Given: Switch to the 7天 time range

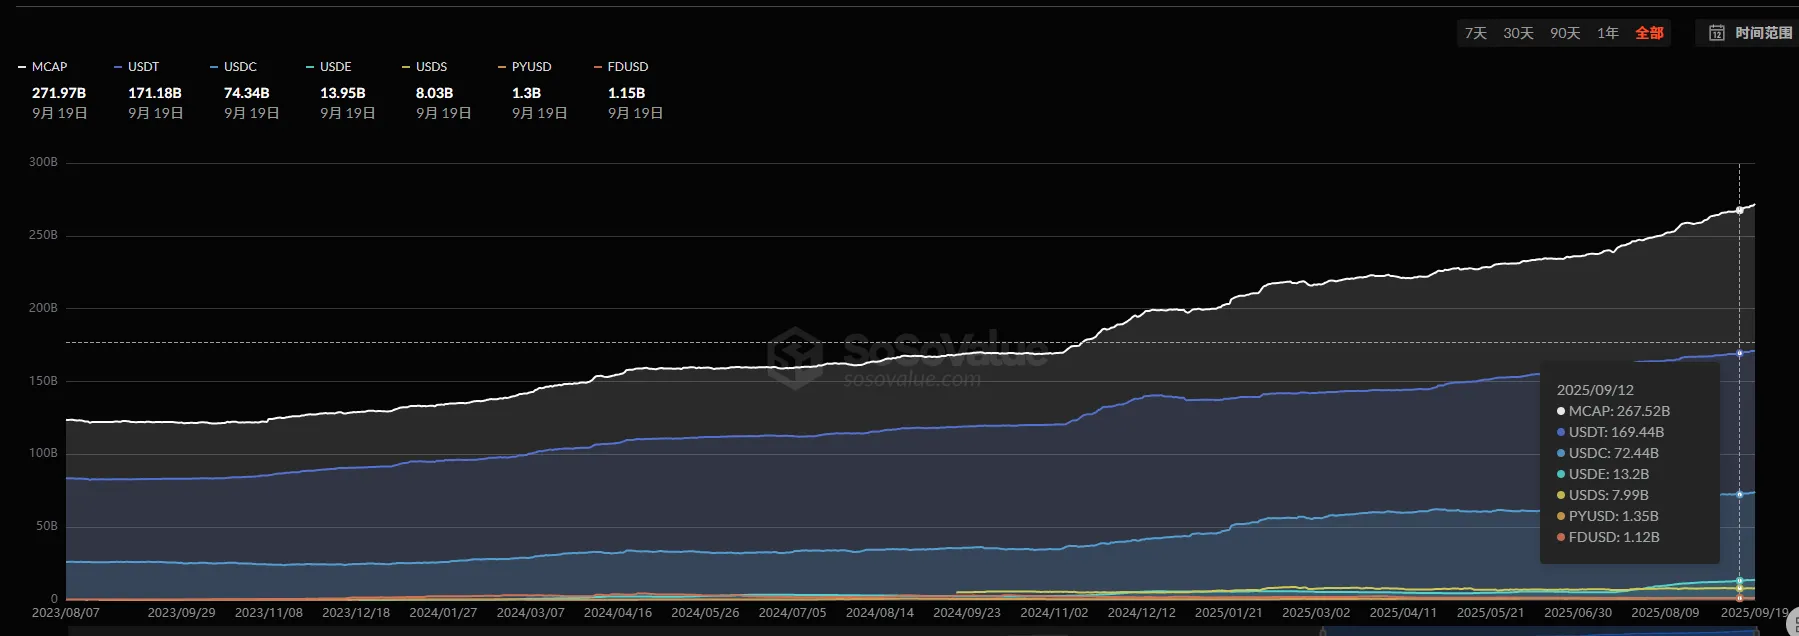Looking at the screenshot, I should click(x=1475, y=33).
